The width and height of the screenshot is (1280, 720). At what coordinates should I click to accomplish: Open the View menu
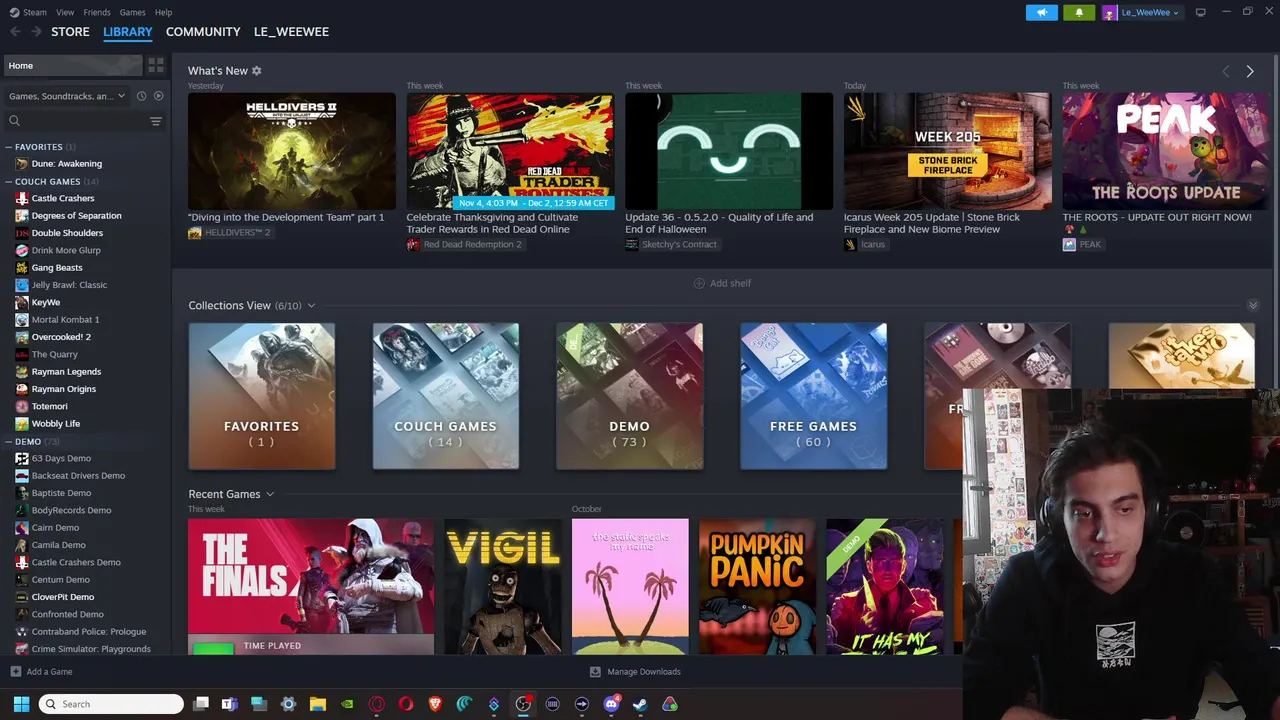65,12
